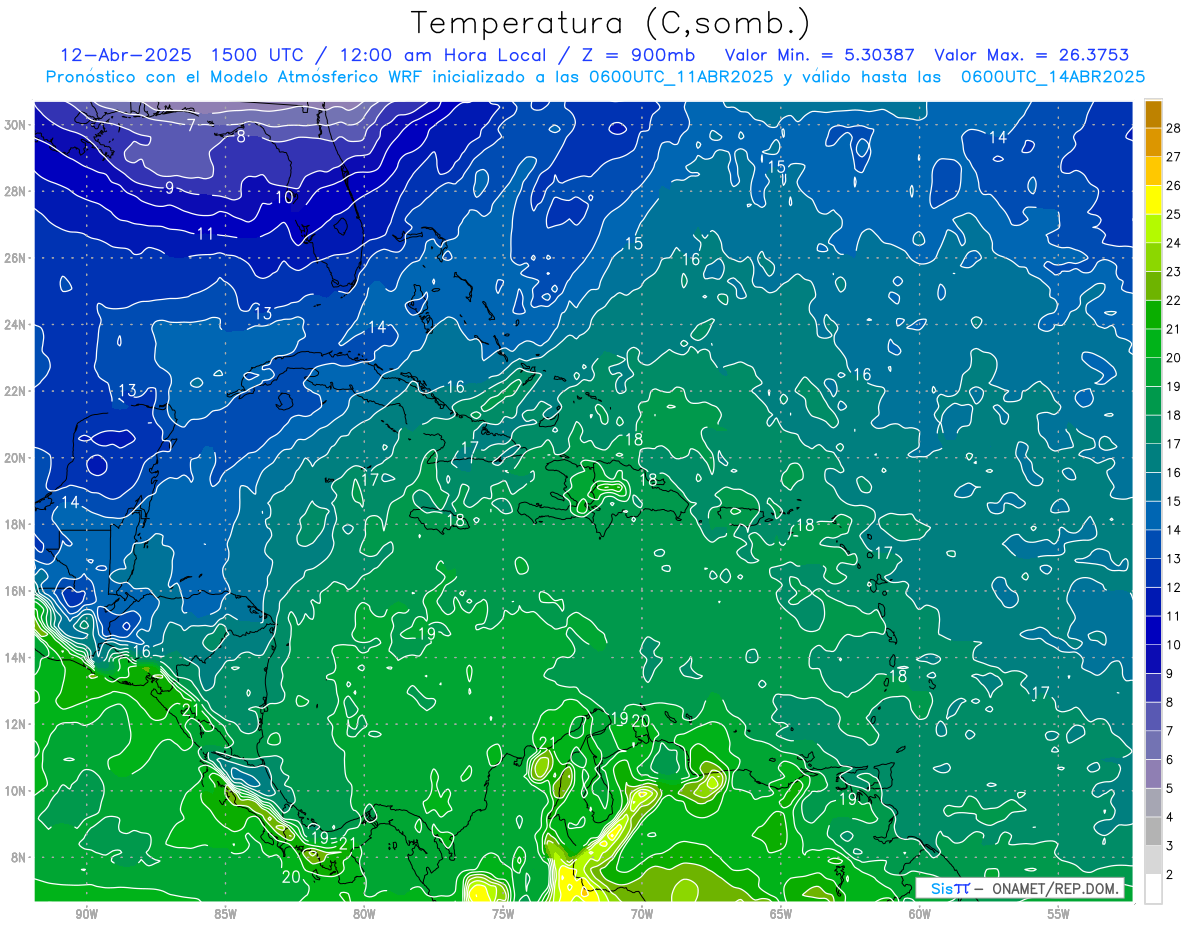Screen dimensions: 1200x927
Task: Click the '7' isotherm contour label
Action: coord(191,125)
